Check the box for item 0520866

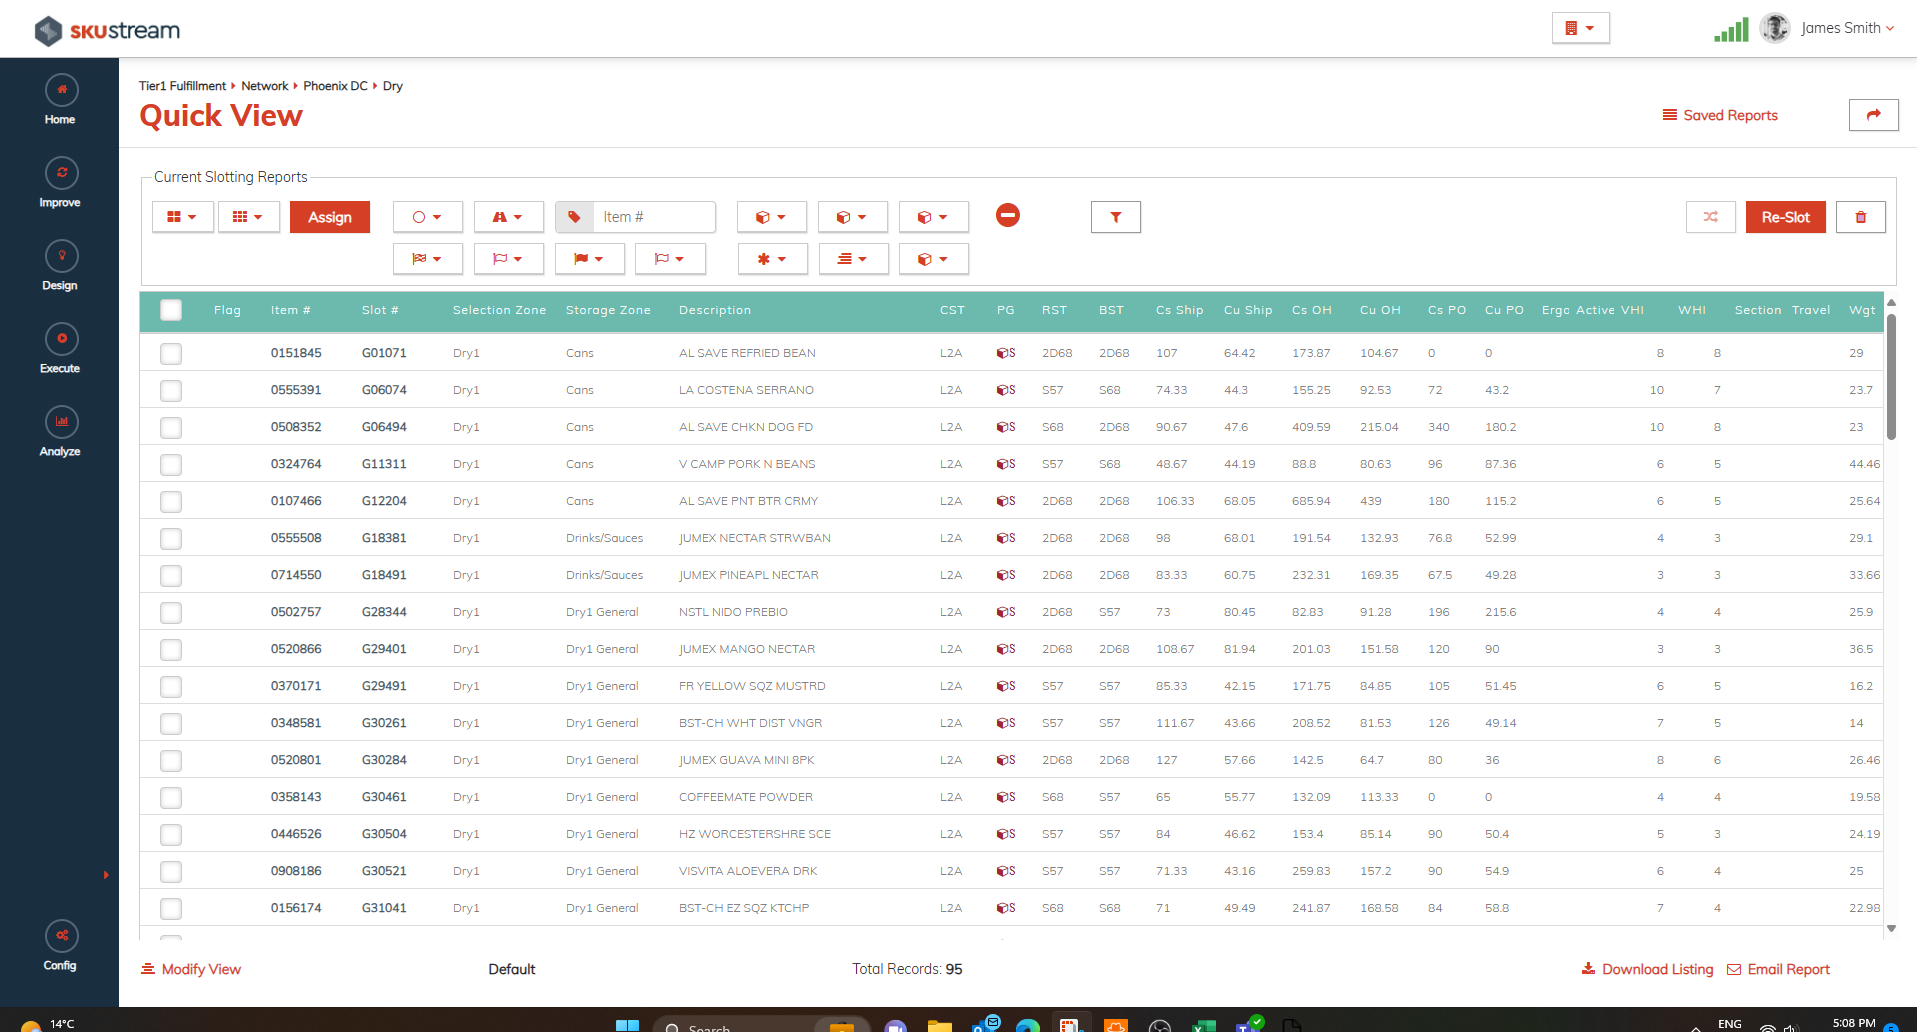(171, 649)
